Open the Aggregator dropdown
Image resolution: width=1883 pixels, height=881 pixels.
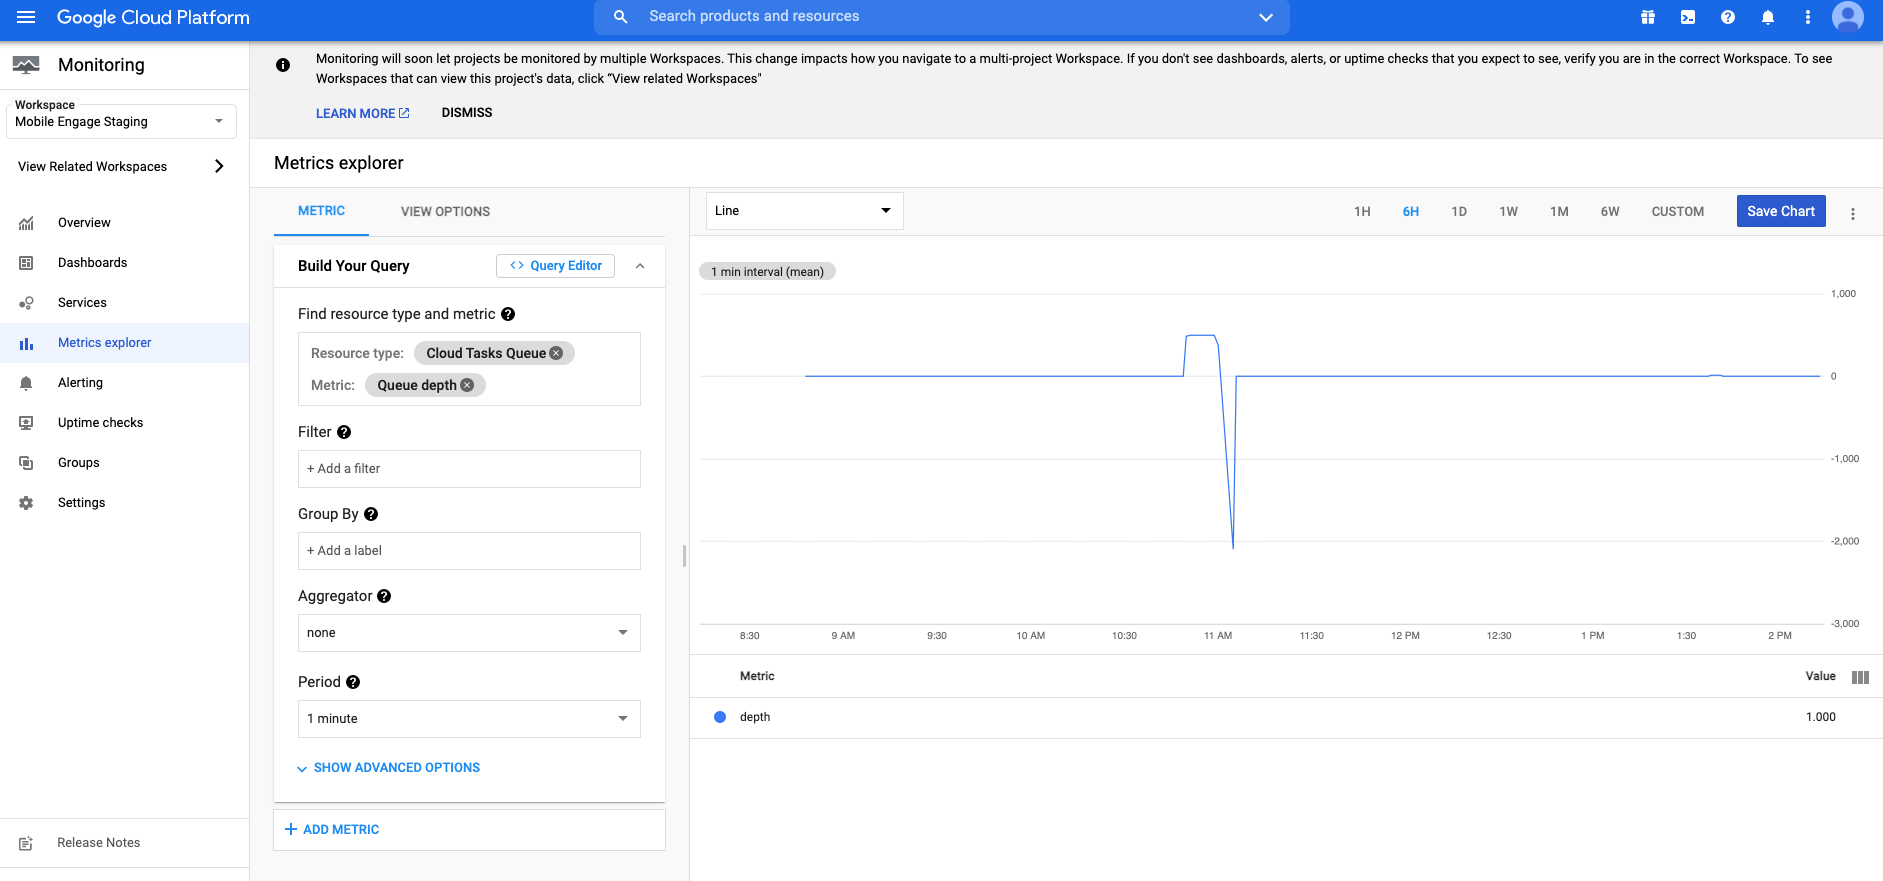469,633
